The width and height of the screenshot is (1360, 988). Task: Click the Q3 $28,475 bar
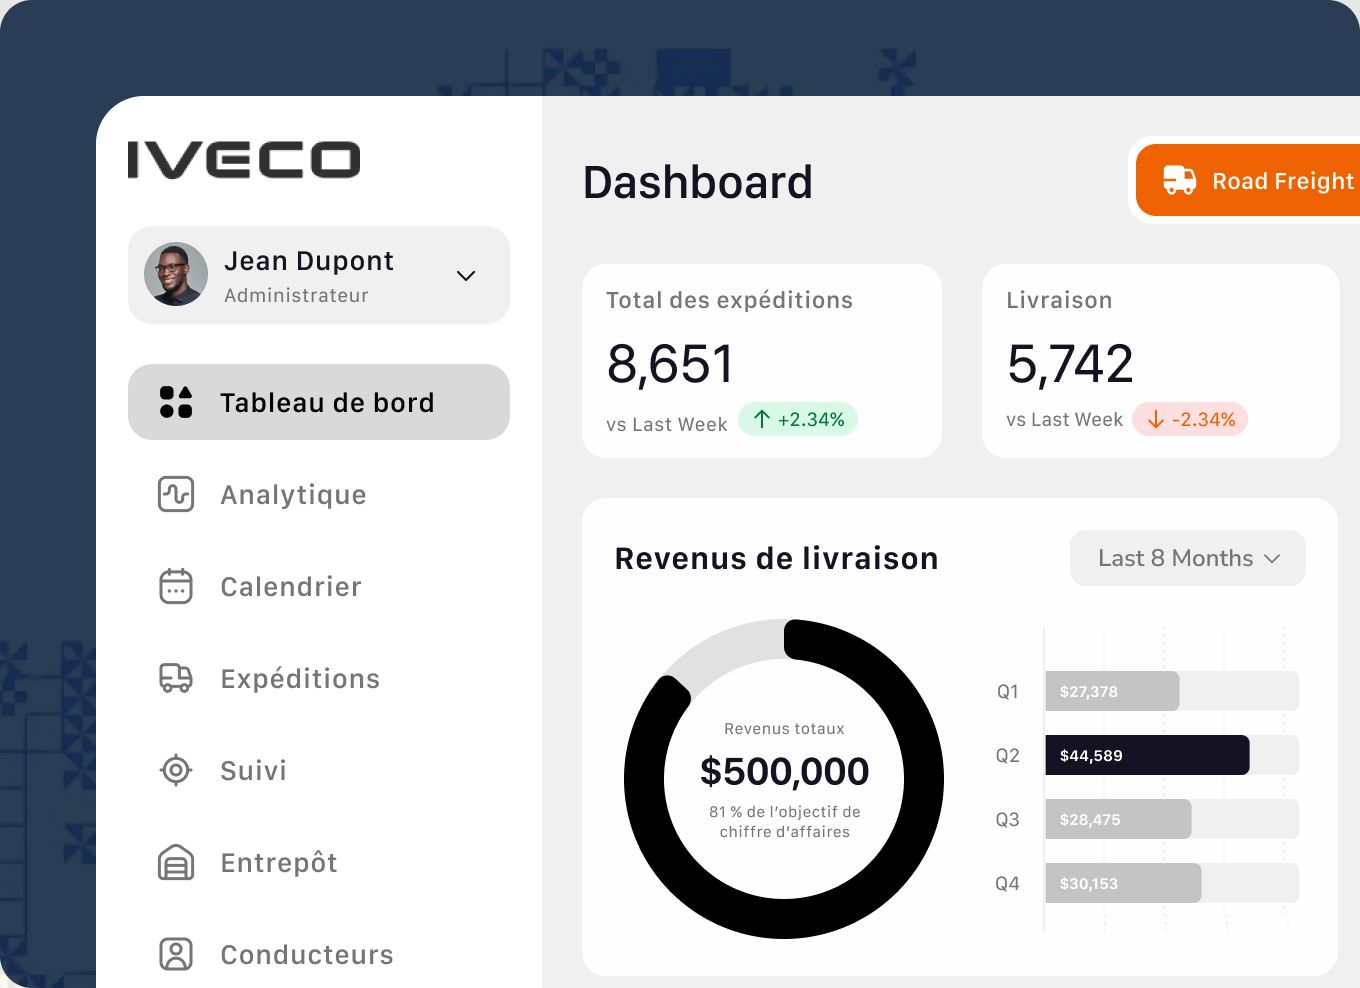tap(1118, 819)
